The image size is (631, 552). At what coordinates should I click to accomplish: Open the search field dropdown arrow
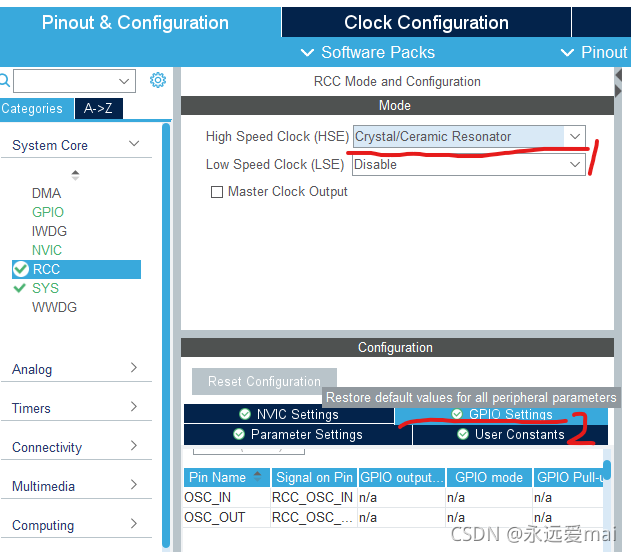click(x=124, y=81)
